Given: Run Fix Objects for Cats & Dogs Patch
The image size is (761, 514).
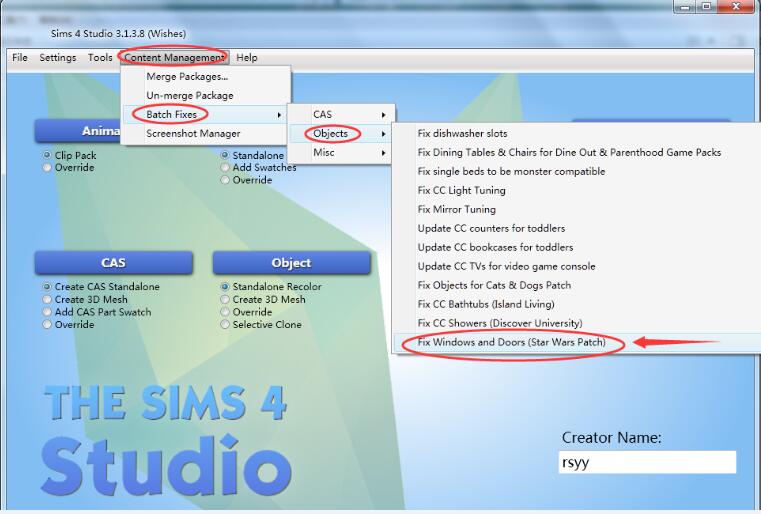Looking at the screenshot, I should (577, 285).
